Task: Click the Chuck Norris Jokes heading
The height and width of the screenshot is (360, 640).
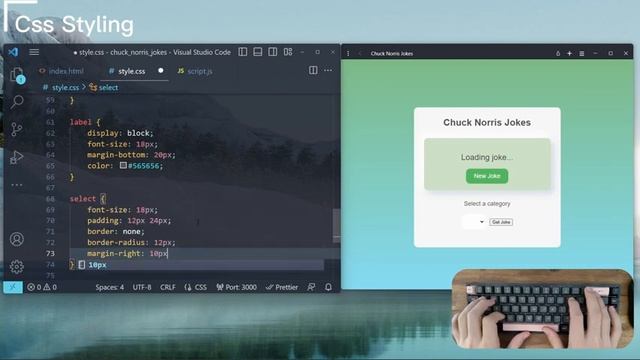Action: coord(487,122)
